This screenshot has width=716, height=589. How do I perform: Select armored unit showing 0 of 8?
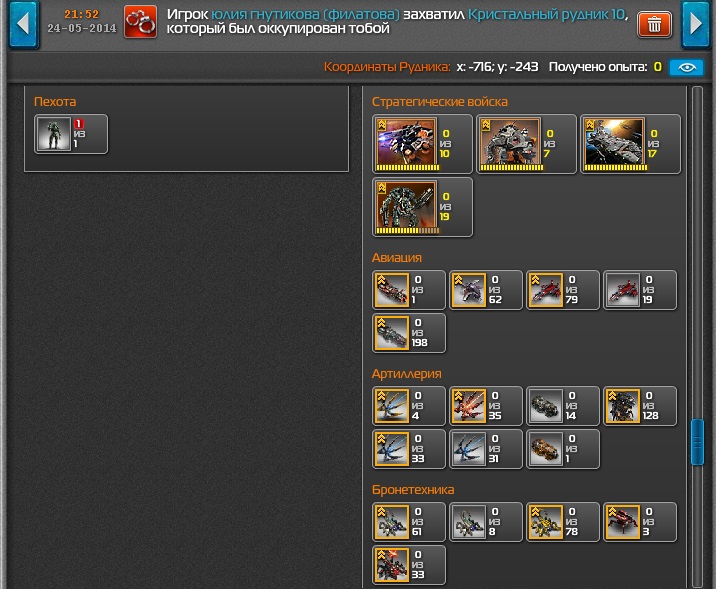pos(486,522)
